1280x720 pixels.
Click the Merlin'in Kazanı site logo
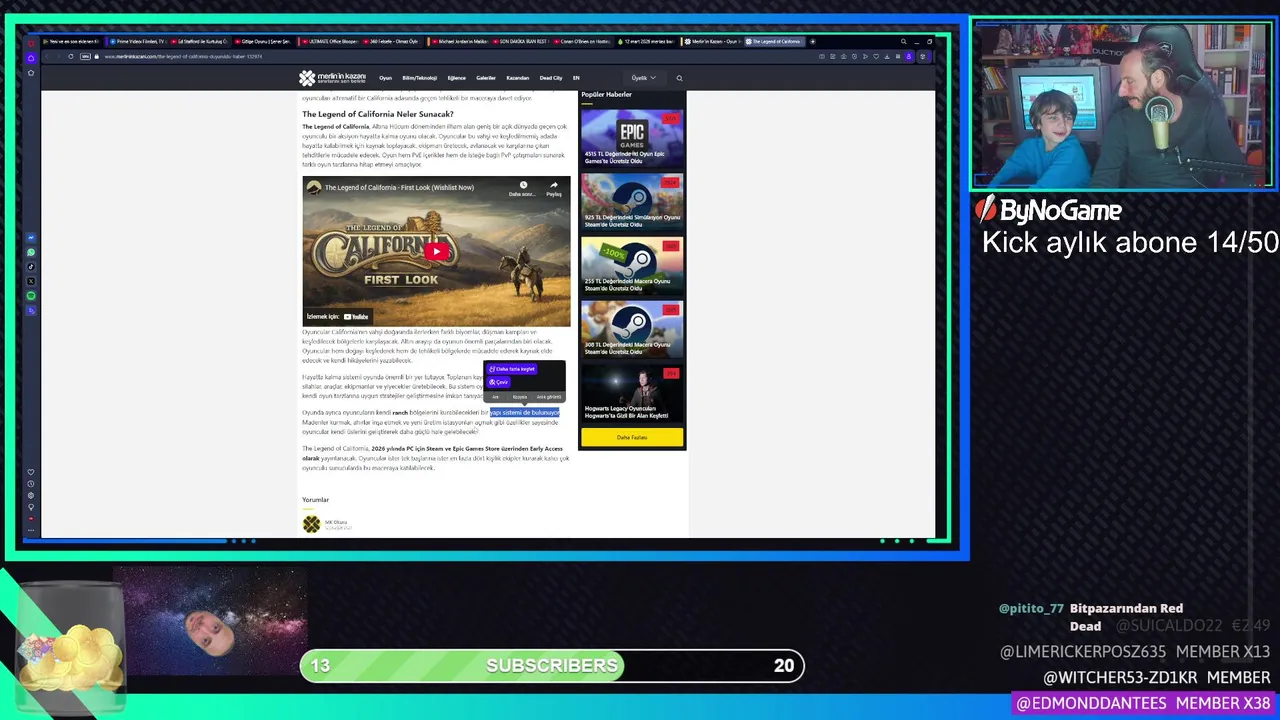332,78
